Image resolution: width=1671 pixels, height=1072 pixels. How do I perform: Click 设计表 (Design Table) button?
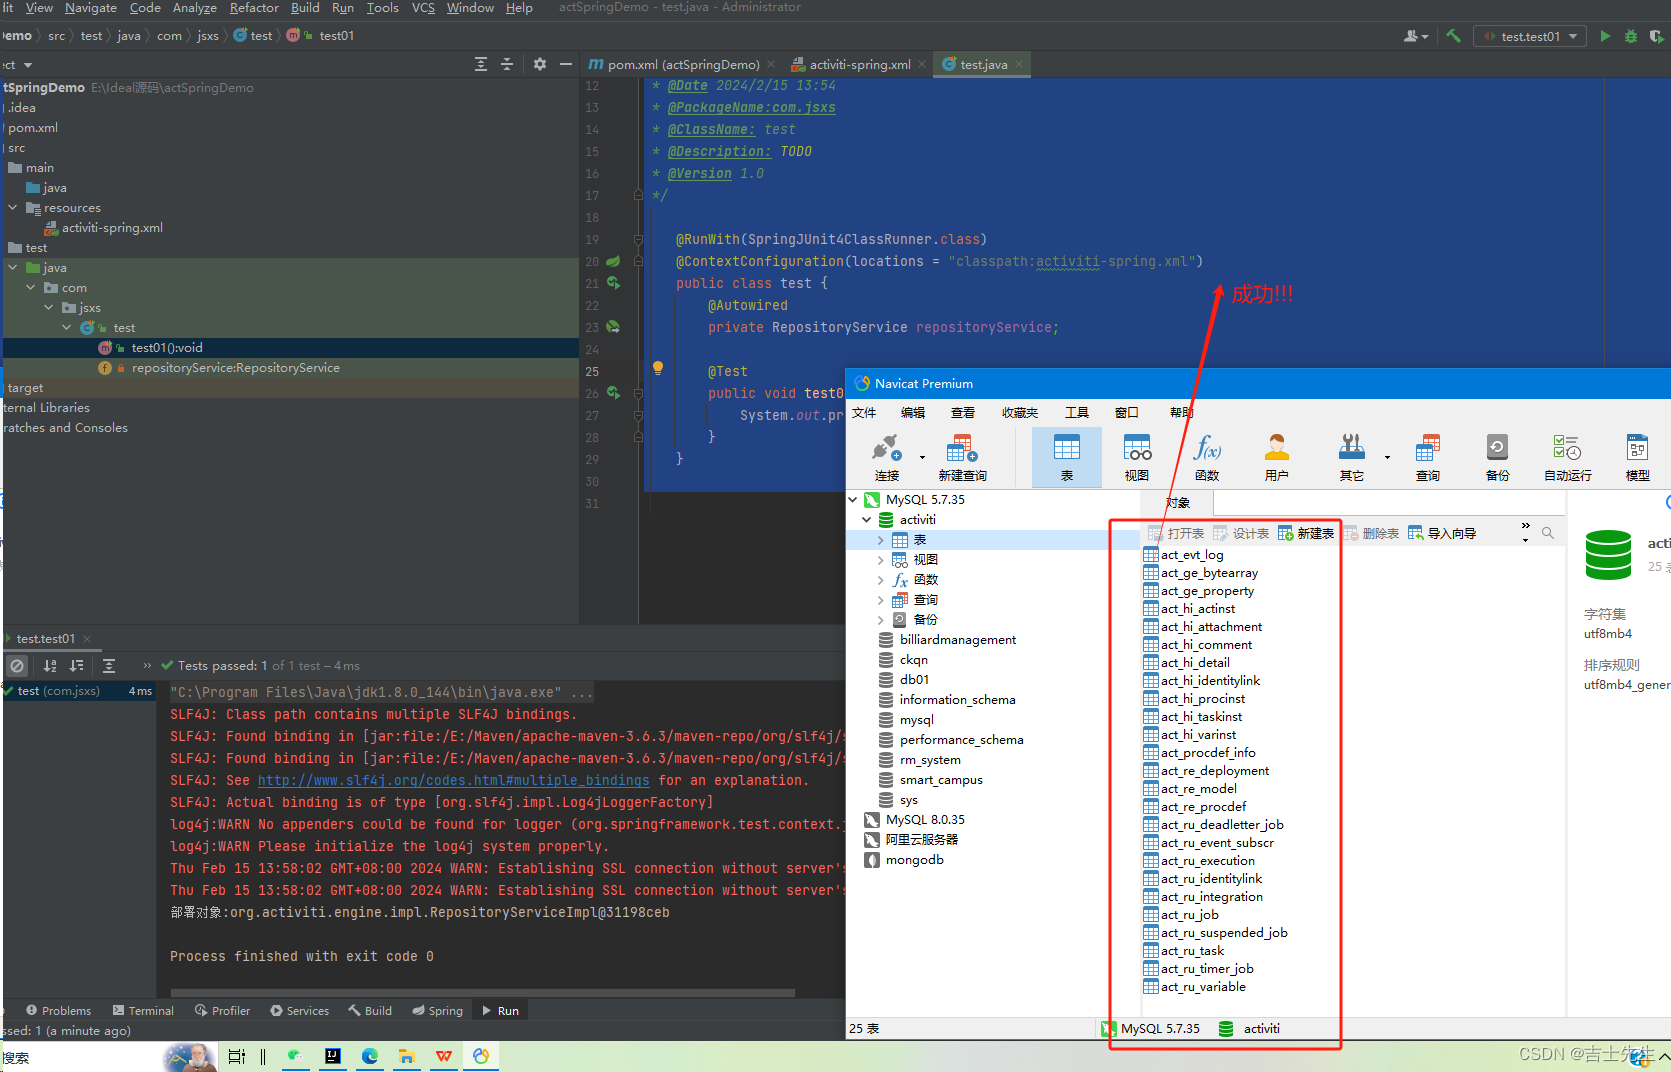(x=1240, y=533)
